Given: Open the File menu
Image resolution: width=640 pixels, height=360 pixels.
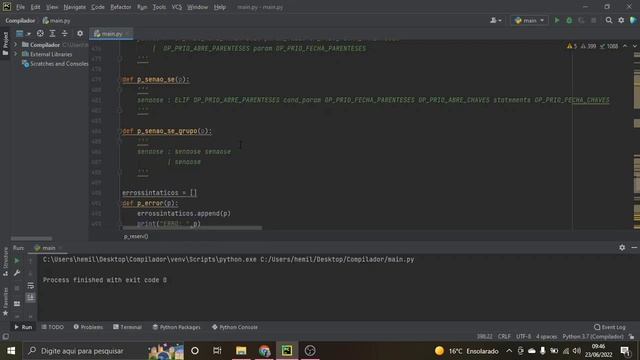Looking at the screenshot, I should click(20, 7).
